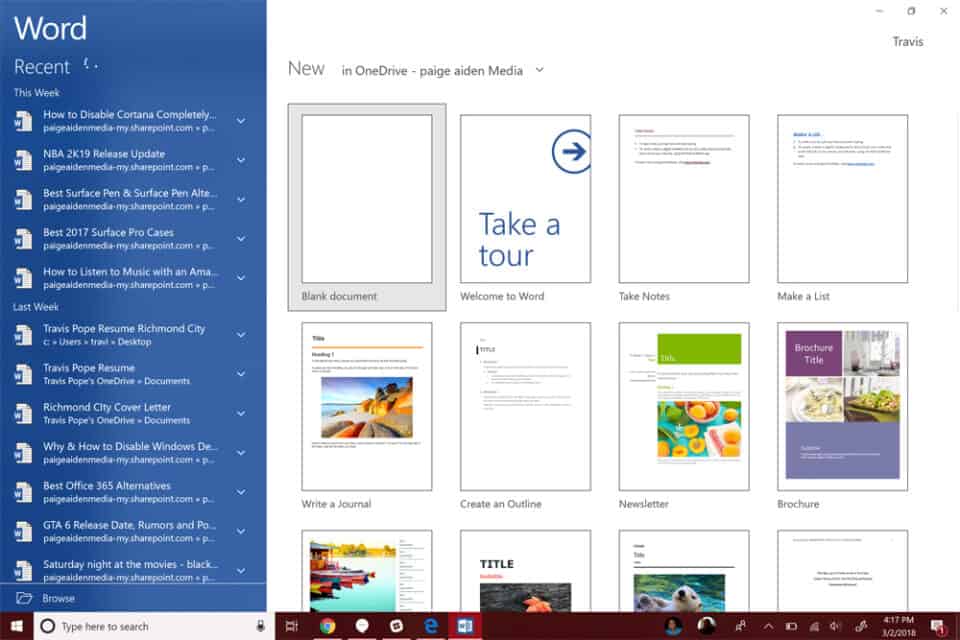This screenshot has height=640, width=960.
Task: Click the Word icon beside Travis Pope Resume
Action: (23, 374)
